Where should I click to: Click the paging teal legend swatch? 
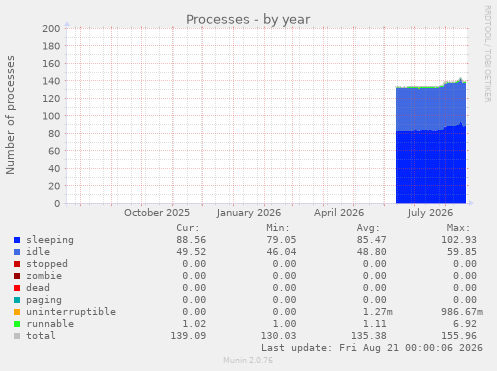[17, 300]
